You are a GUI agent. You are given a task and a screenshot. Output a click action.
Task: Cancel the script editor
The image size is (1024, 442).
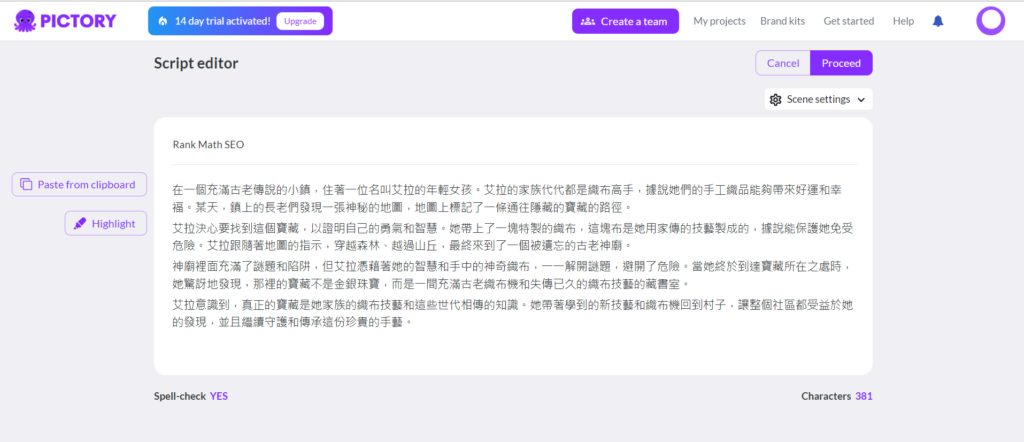pos(782,63)
